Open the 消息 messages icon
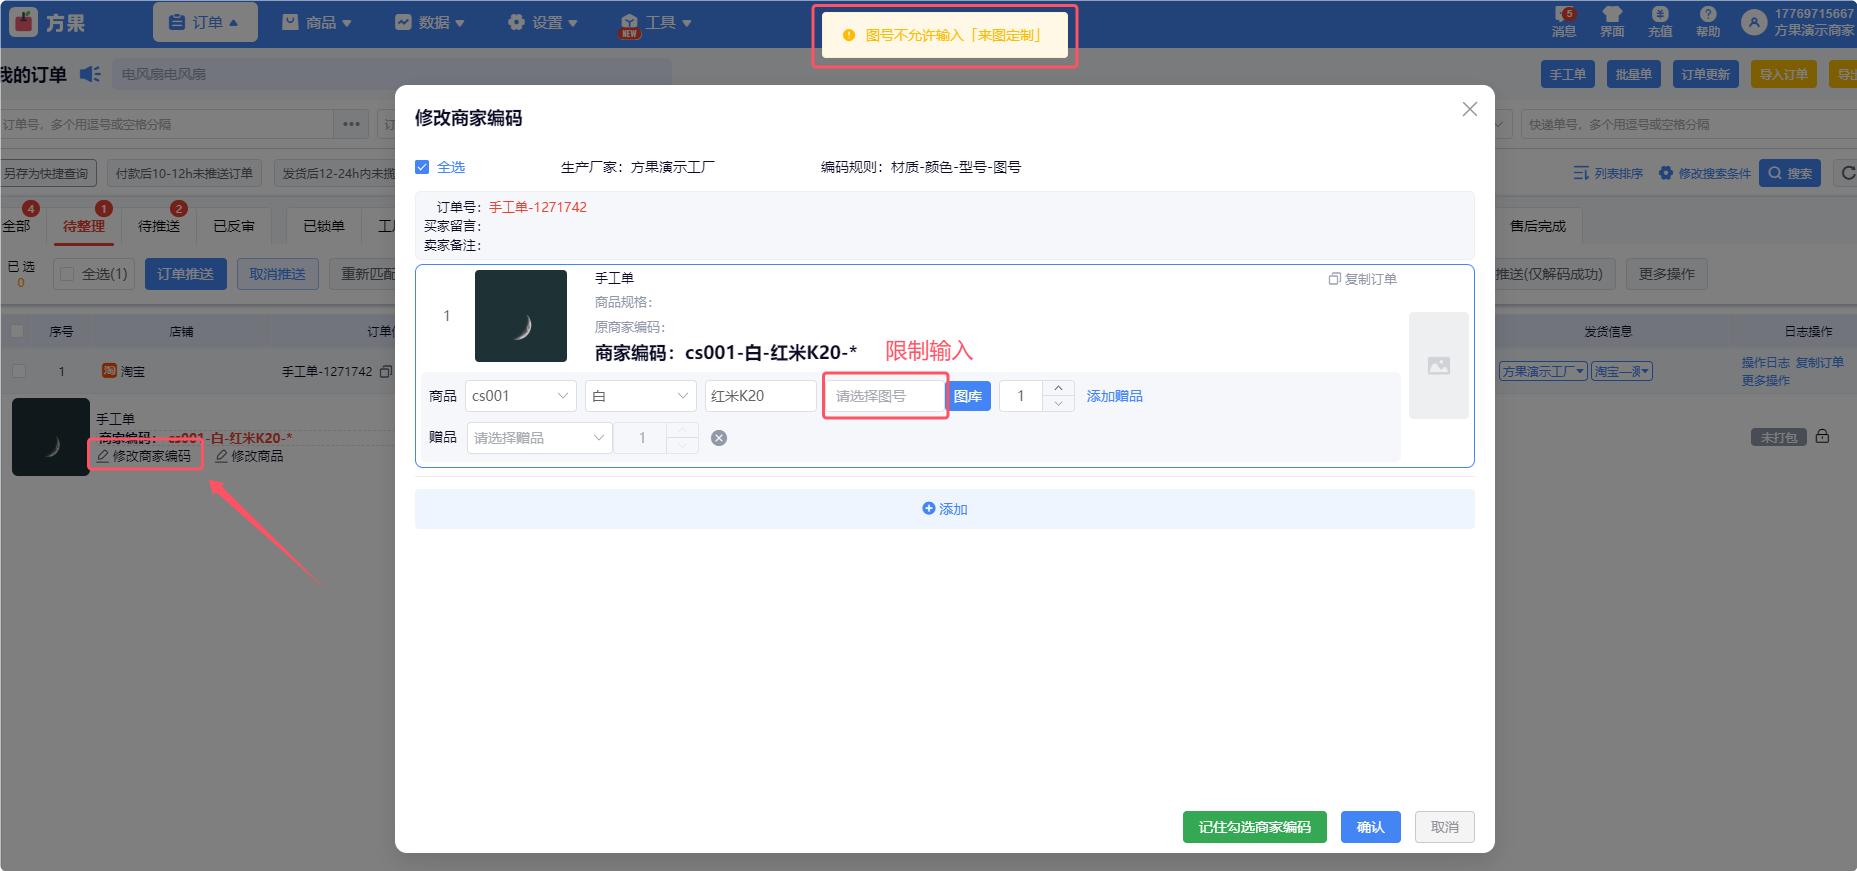Viewport: 1857px width, 871px height. point(1564,22)
